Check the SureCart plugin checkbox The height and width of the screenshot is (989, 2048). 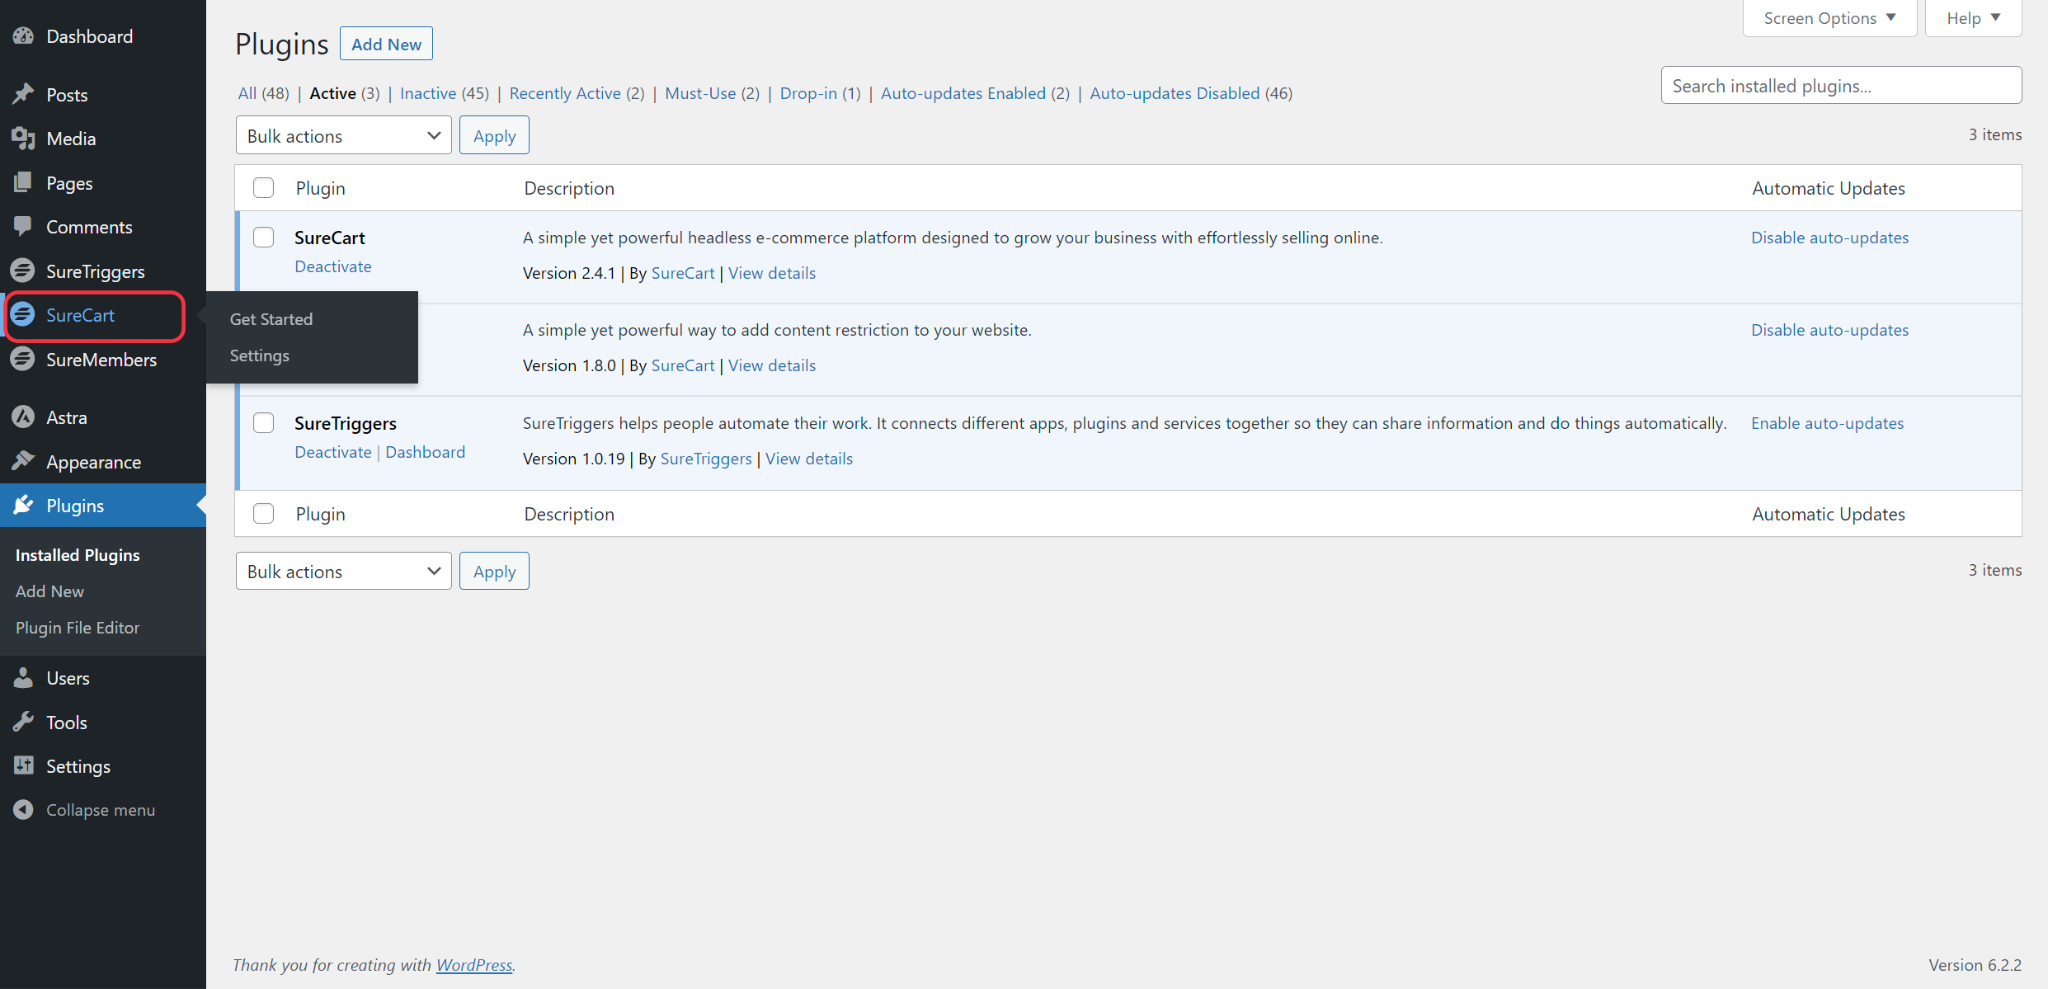pyautogui.click(x=264, y=237)
